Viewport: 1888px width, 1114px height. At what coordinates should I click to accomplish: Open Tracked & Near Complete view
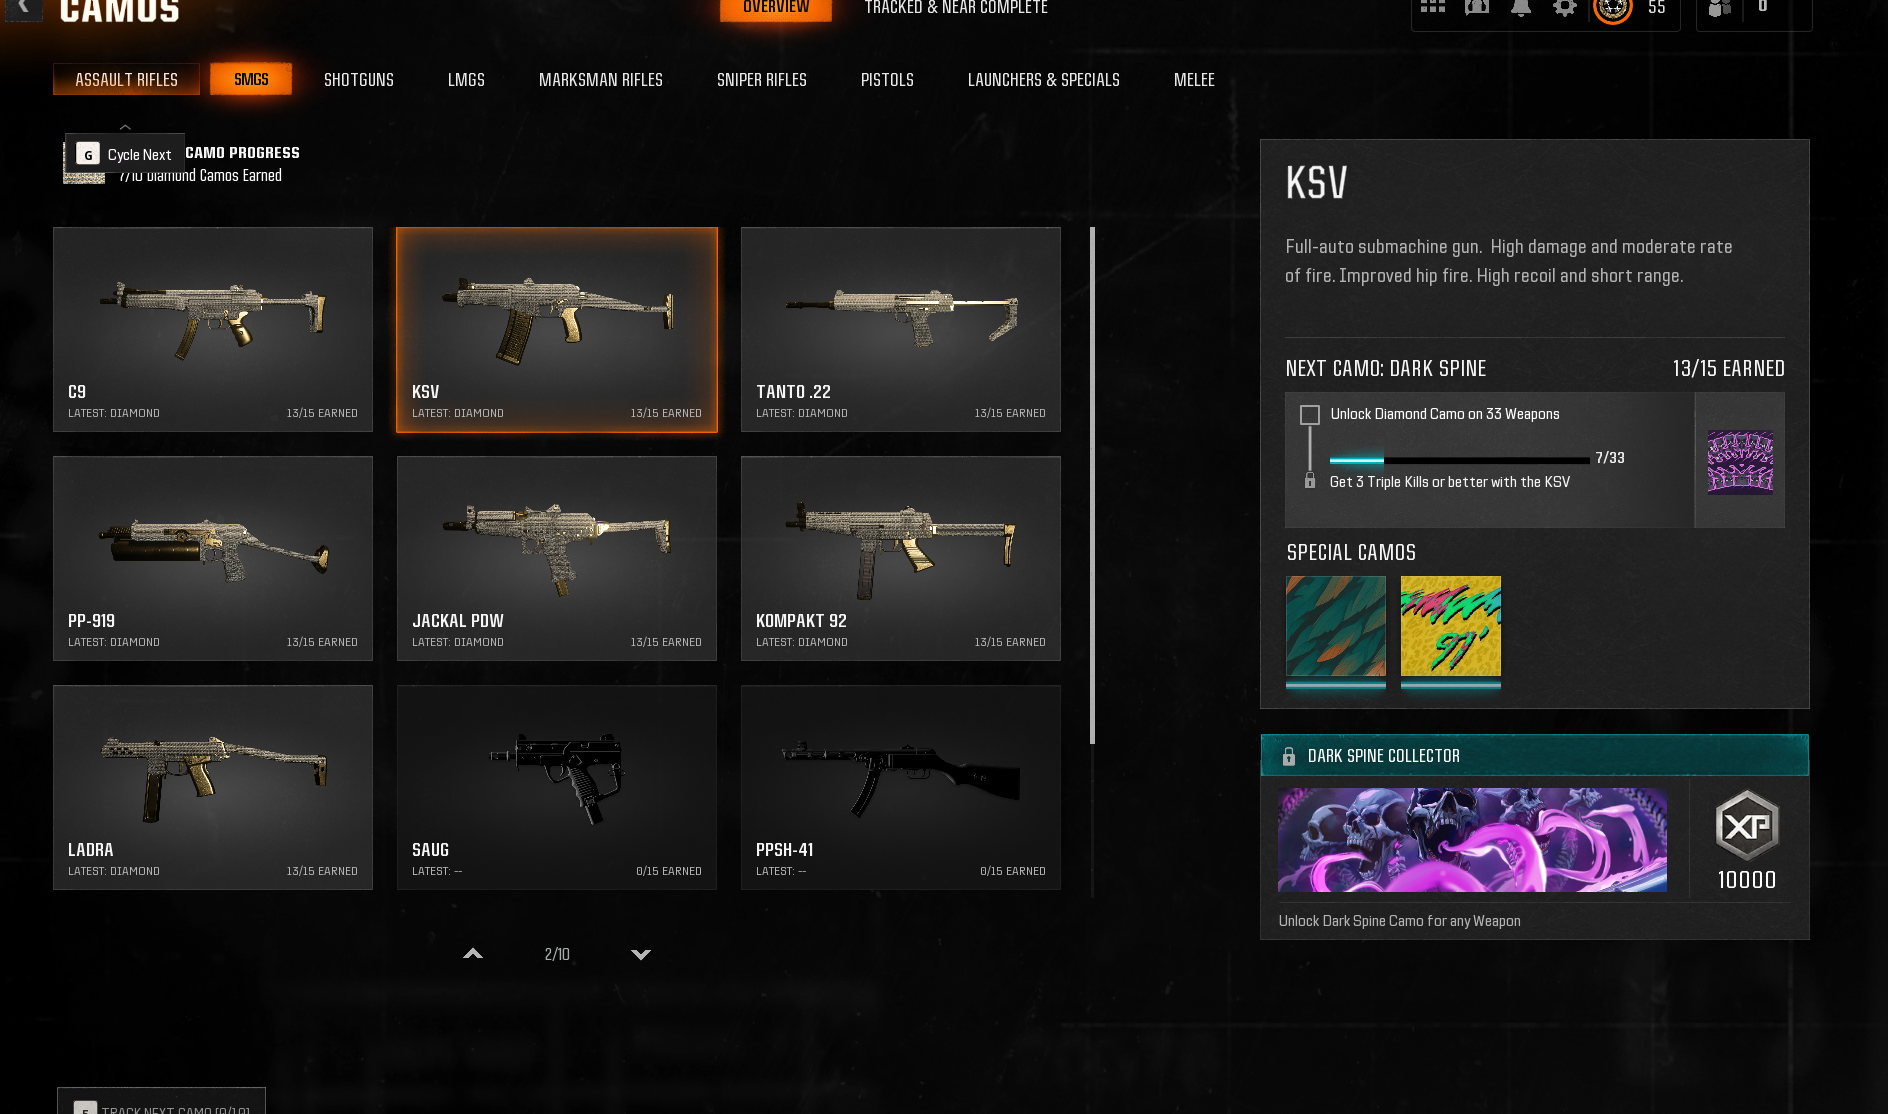pos(956,8)
